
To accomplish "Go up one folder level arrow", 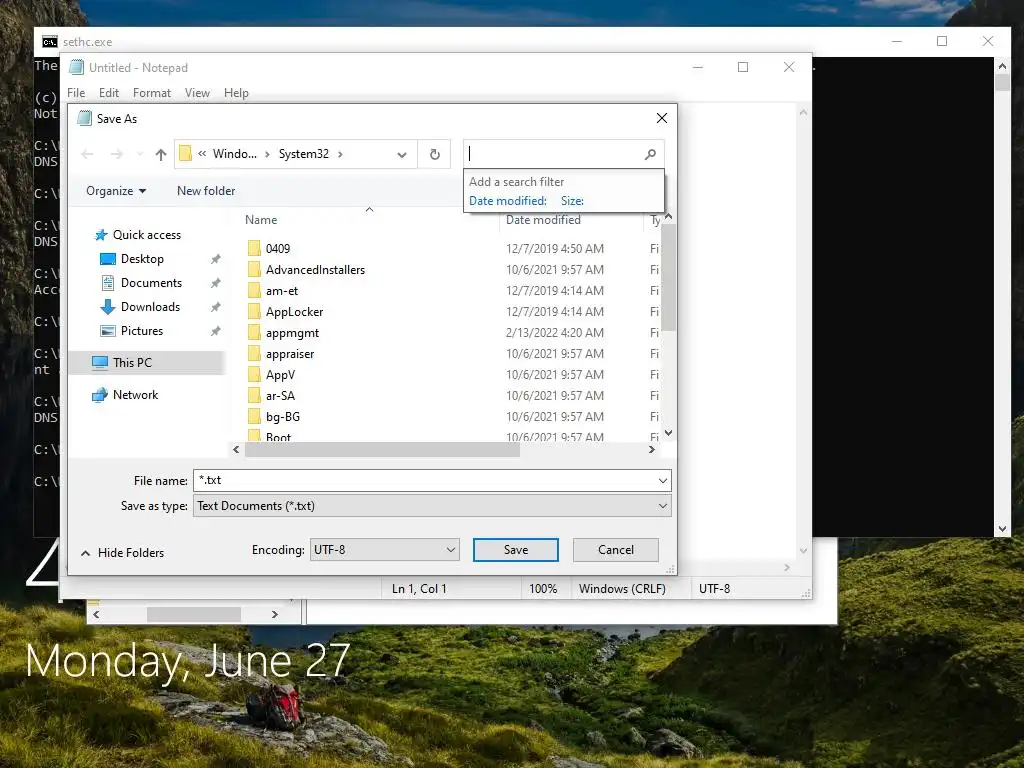I will (161, 155).
